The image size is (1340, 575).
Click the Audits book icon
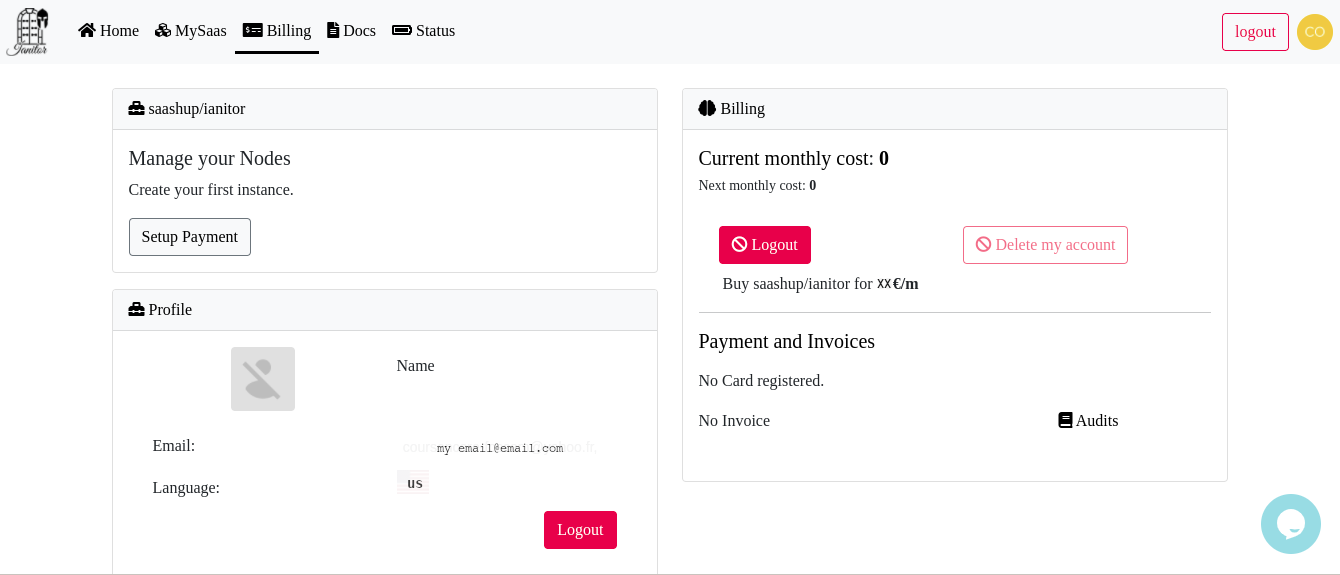click(1065, 421)
